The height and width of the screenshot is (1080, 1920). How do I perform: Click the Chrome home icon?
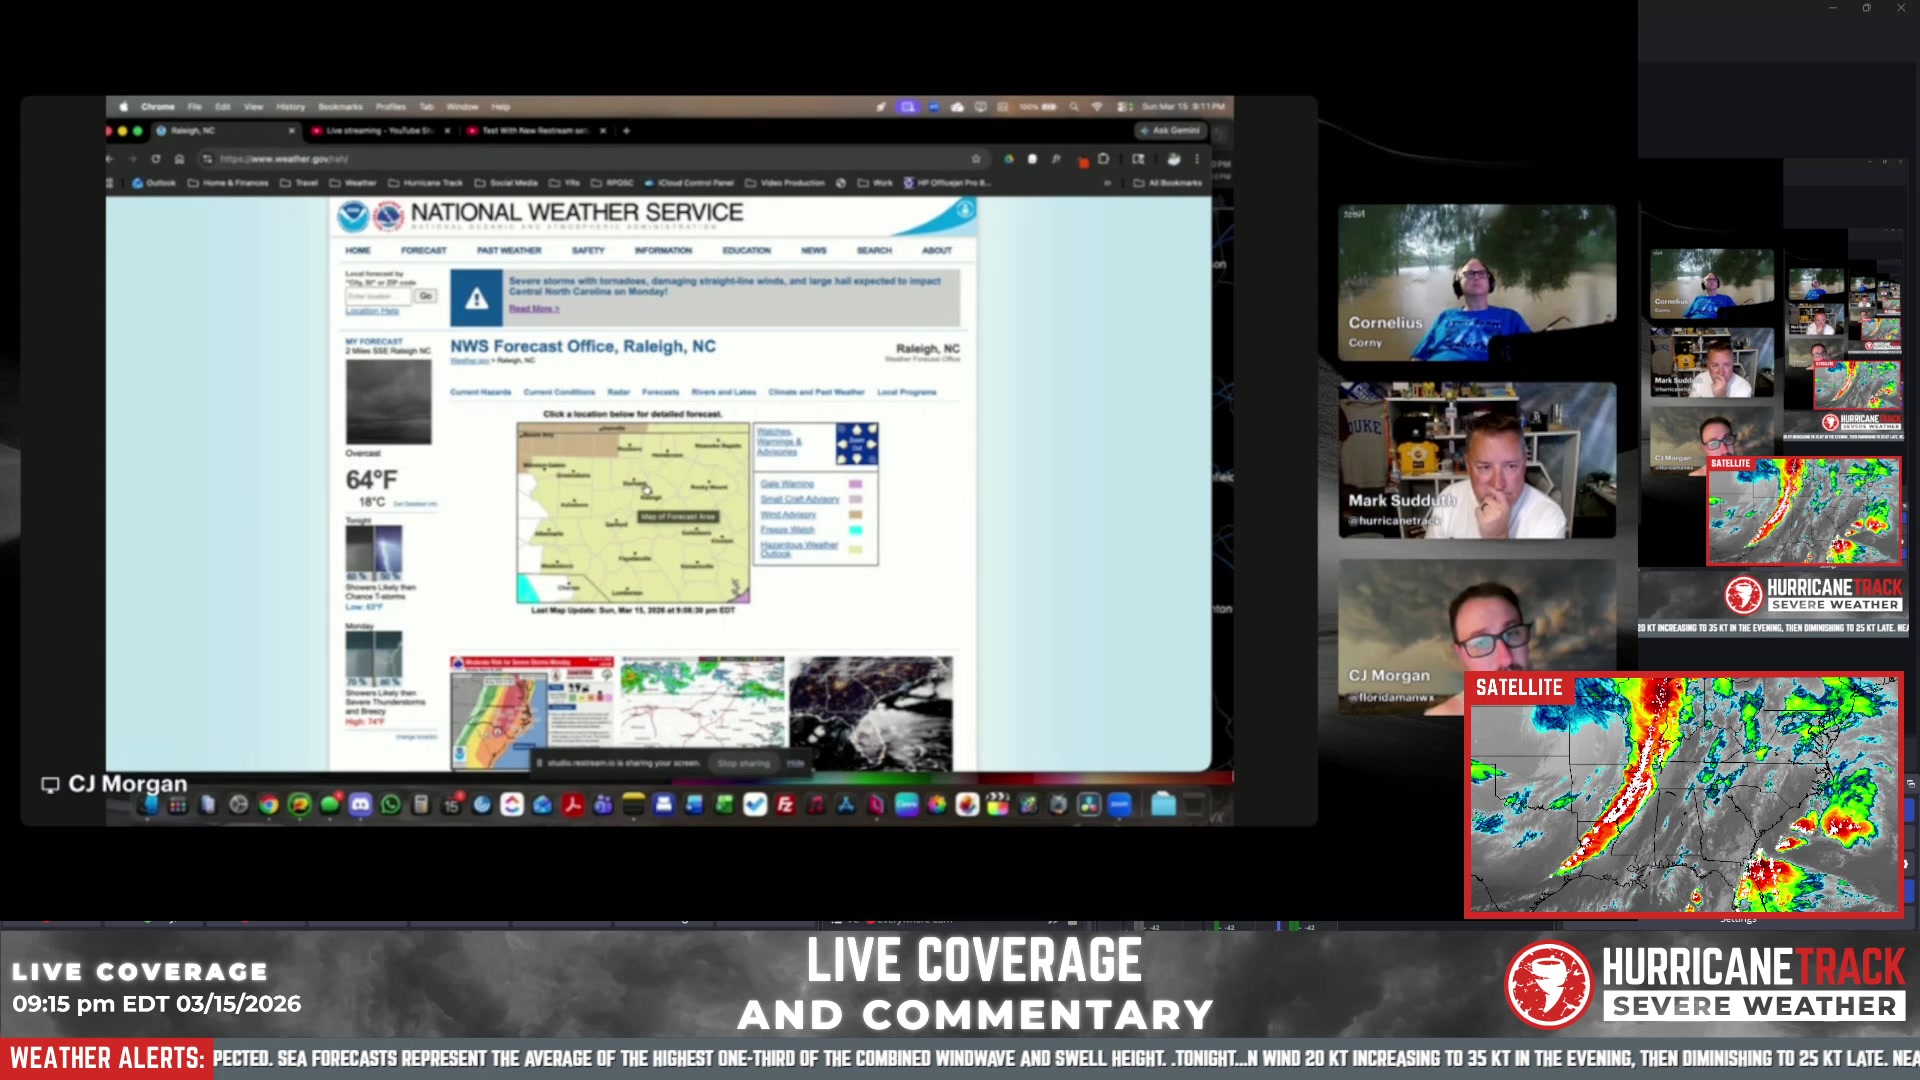coord(179,159)
